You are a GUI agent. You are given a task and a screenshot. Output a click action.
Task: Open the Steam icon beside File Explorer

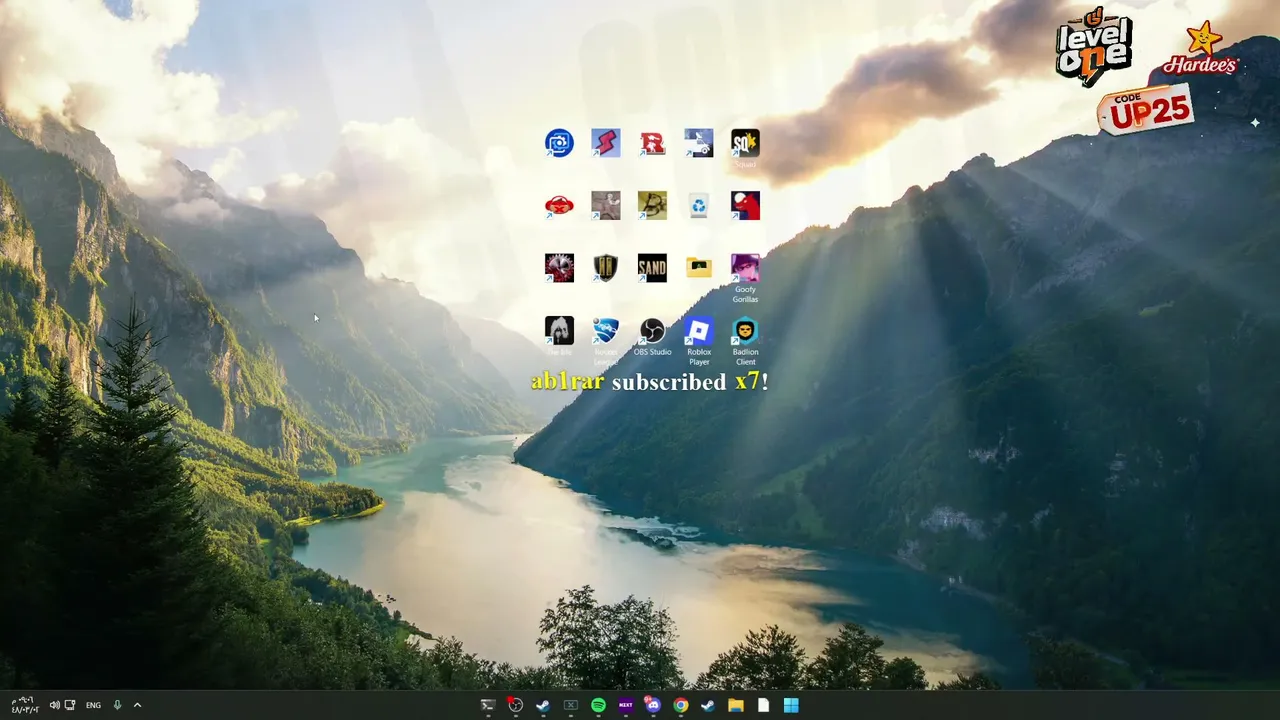[x=708, y=705]
